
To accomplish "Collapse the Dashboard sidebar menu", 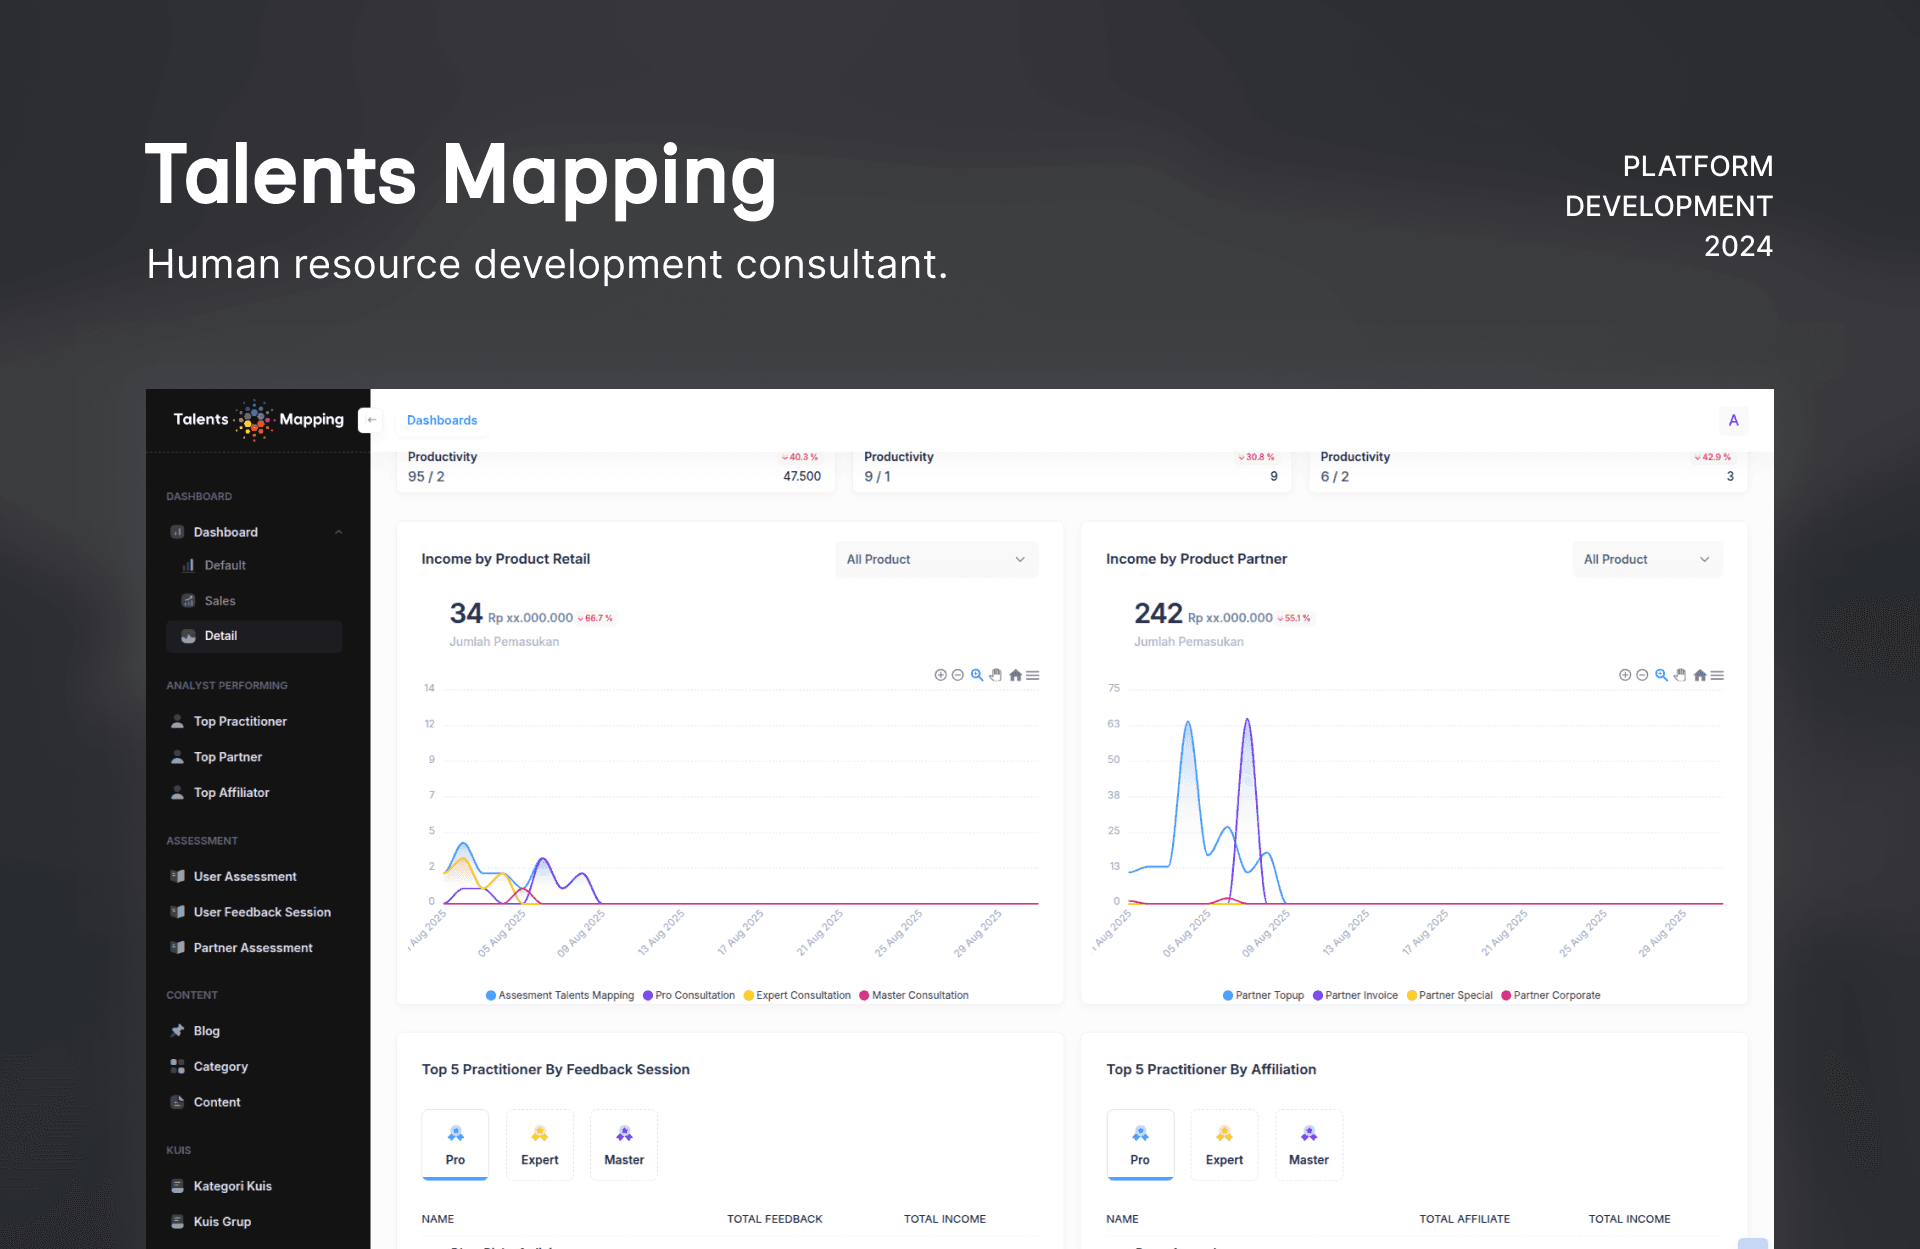I will pyautogui.click(x=338, y=532).
